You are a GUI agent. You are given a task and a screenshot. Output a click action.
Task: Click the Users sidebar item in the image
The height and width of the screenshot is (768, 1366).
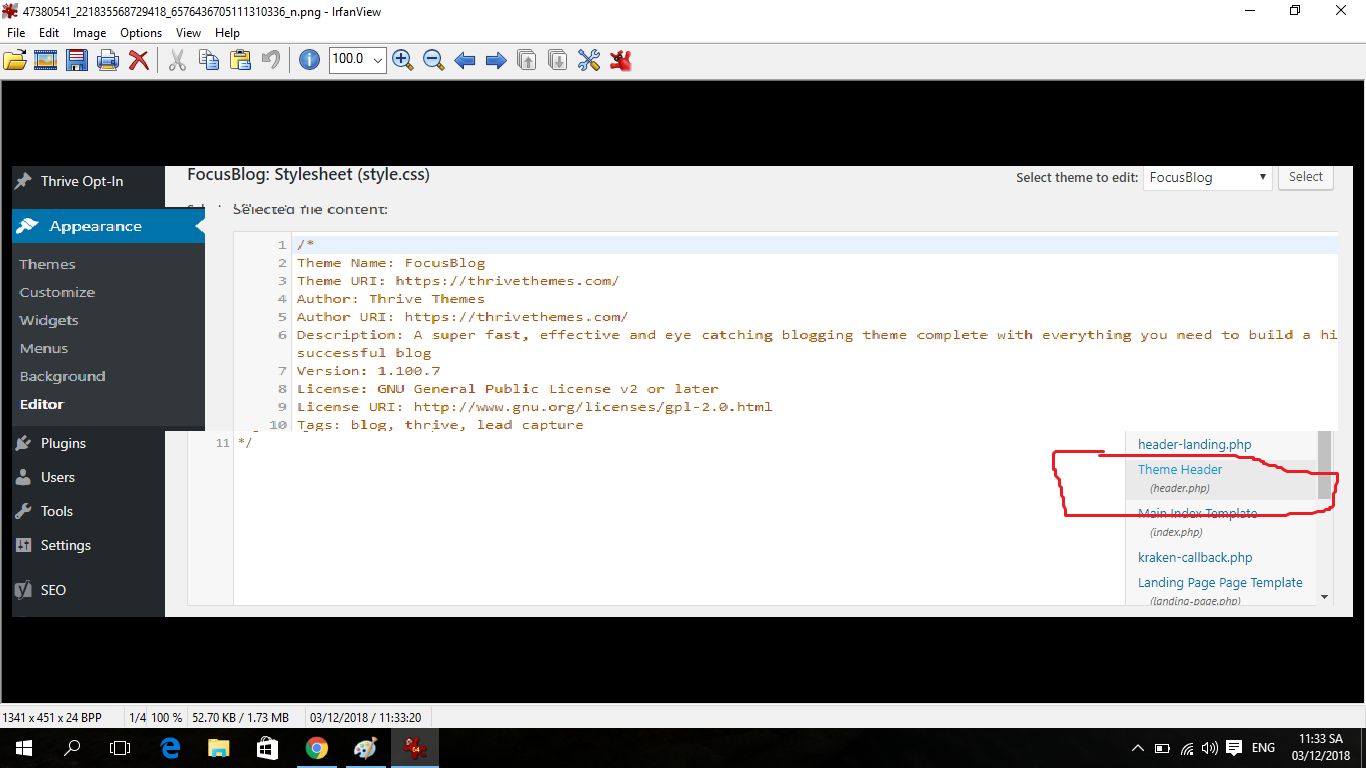pos(58,477)
